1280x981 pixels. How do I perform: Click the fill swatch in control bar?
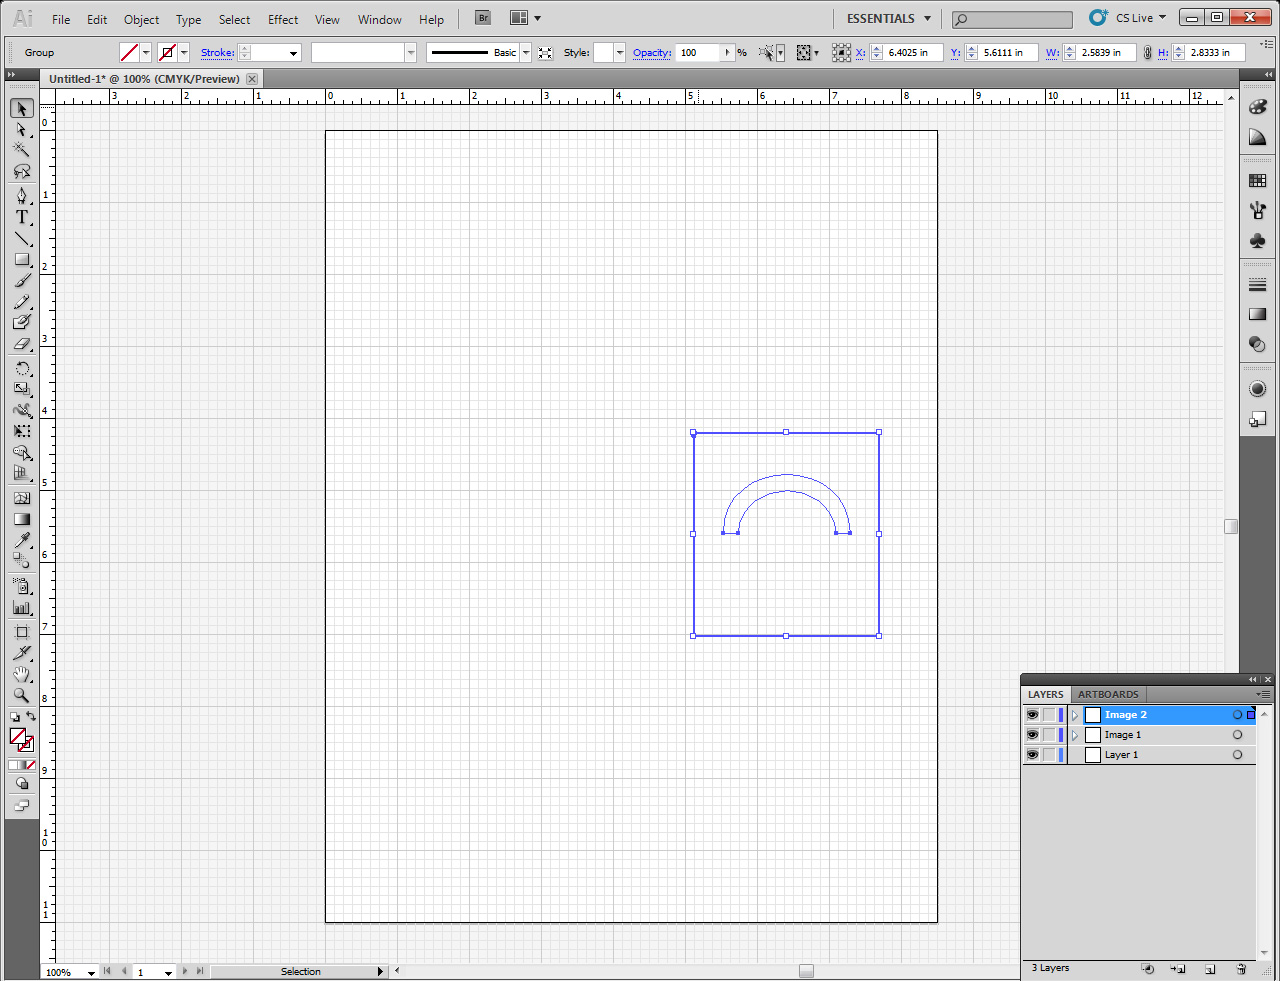[129, 53]
